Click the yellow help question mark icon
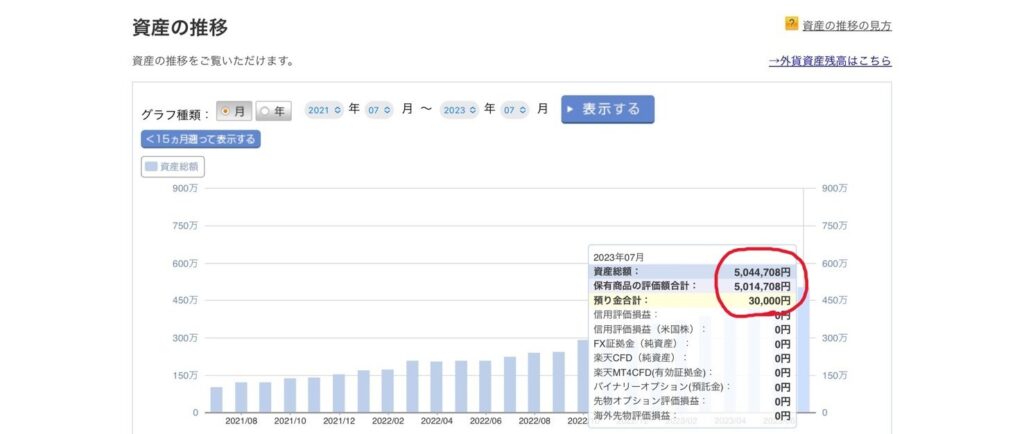This screenshot has width=1024, height=434. pyautogui.click(x=791, y=23)
